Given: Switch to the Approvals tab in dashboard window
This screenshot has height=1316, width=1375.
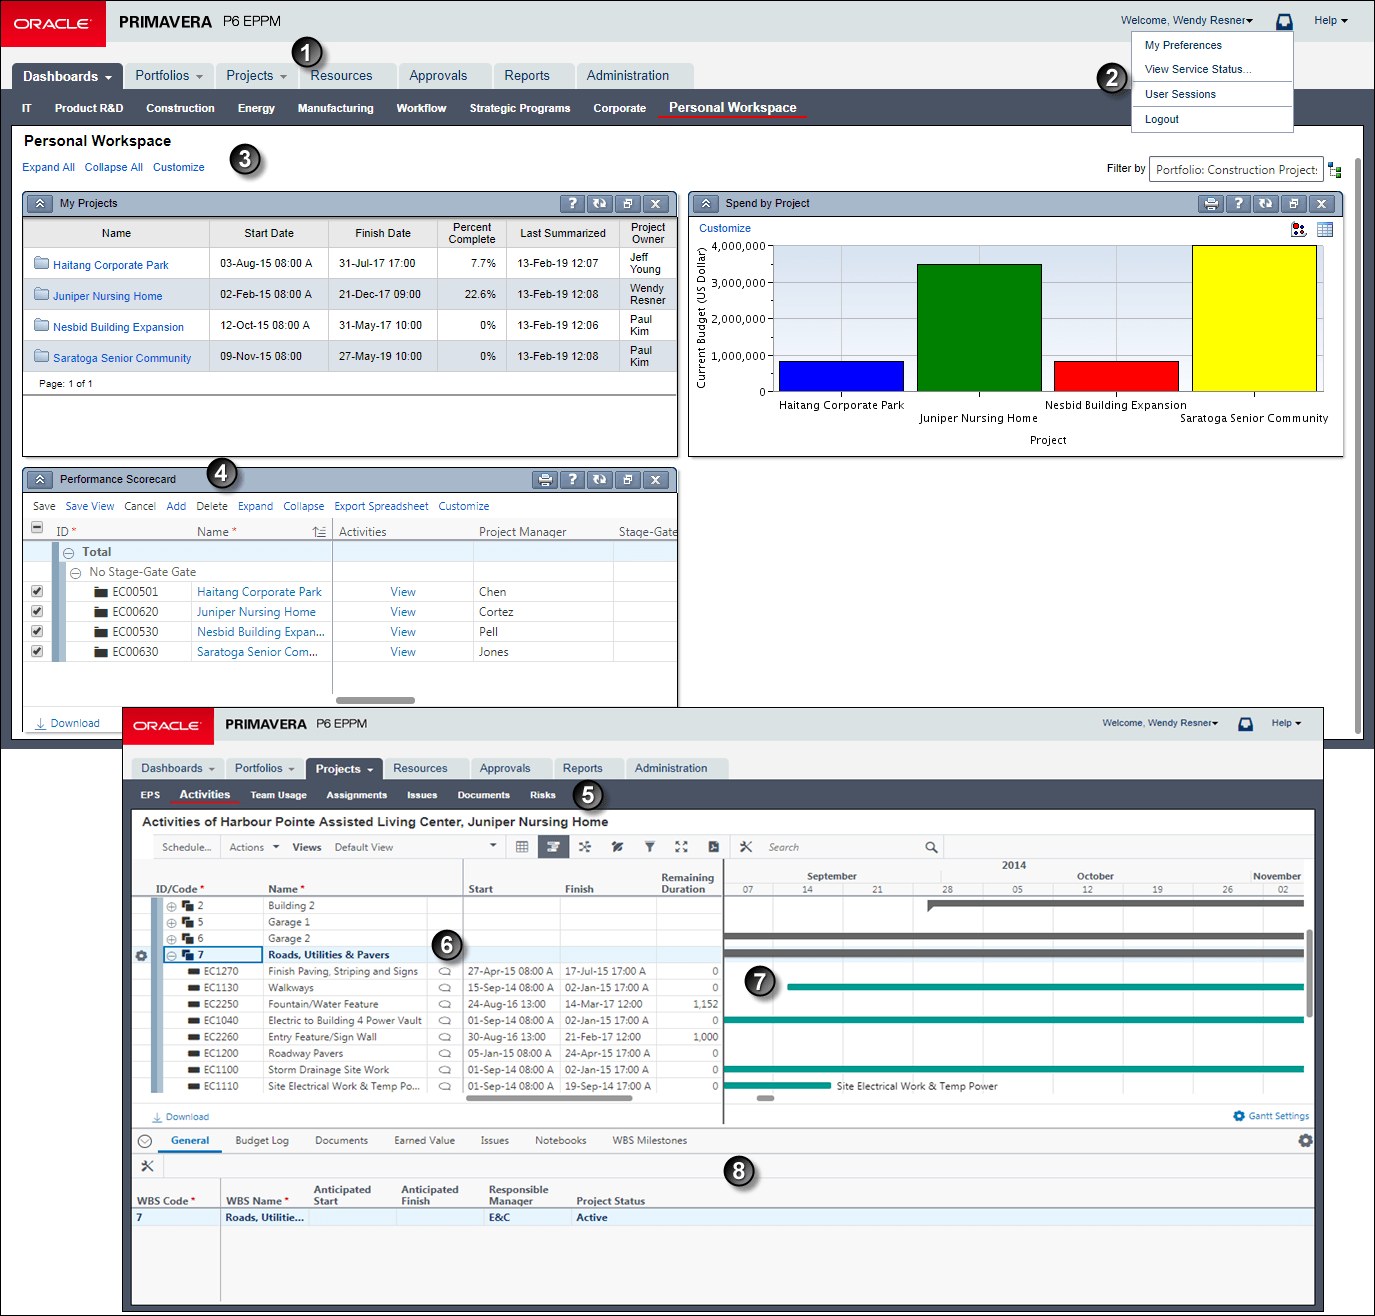Looking at the screenshot, I should tap(438, 76).
